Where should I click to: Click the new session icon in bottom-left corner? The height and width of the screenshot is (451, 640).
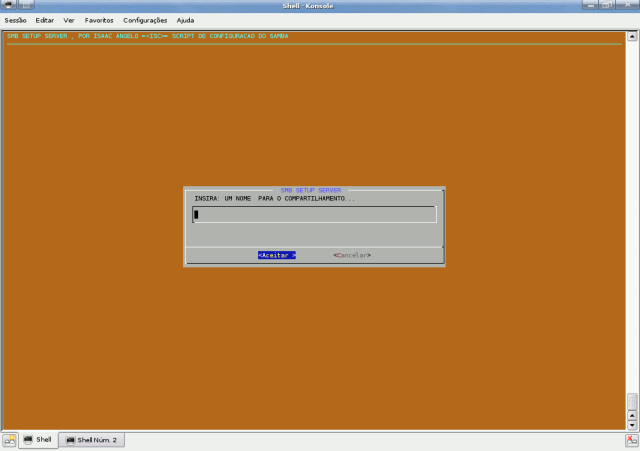9,440
